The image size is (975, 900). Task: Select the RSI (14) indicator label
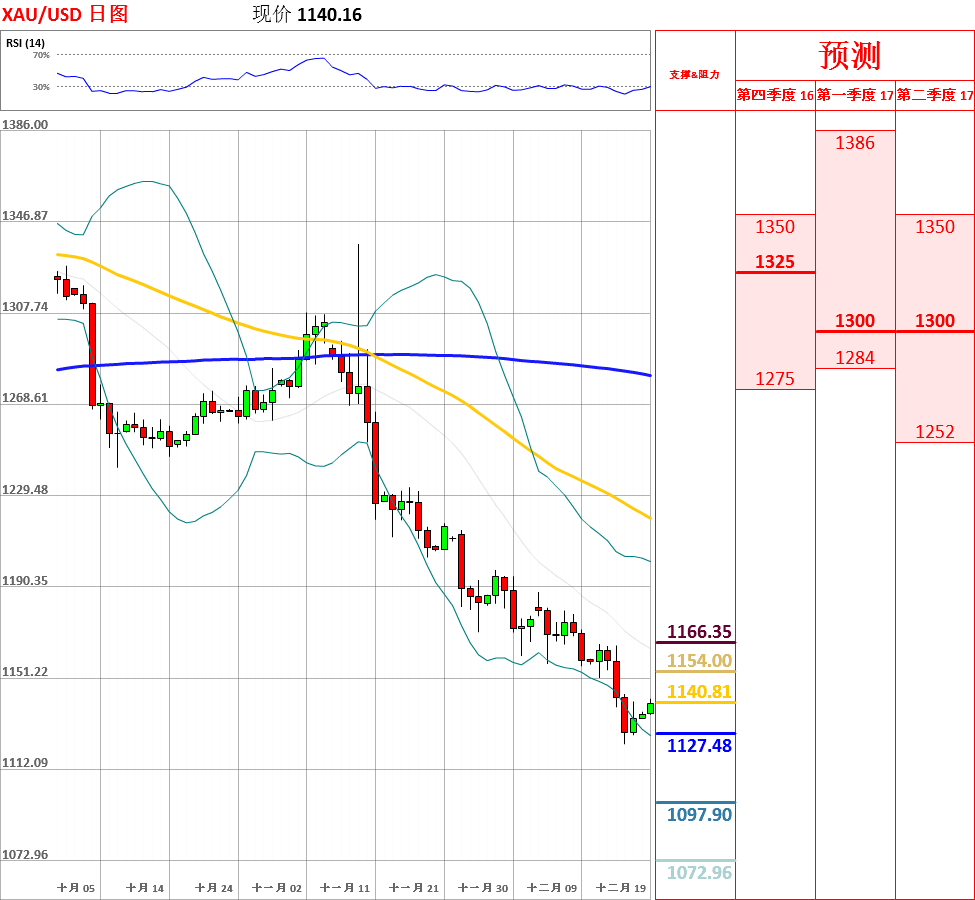tap(25, 43)
